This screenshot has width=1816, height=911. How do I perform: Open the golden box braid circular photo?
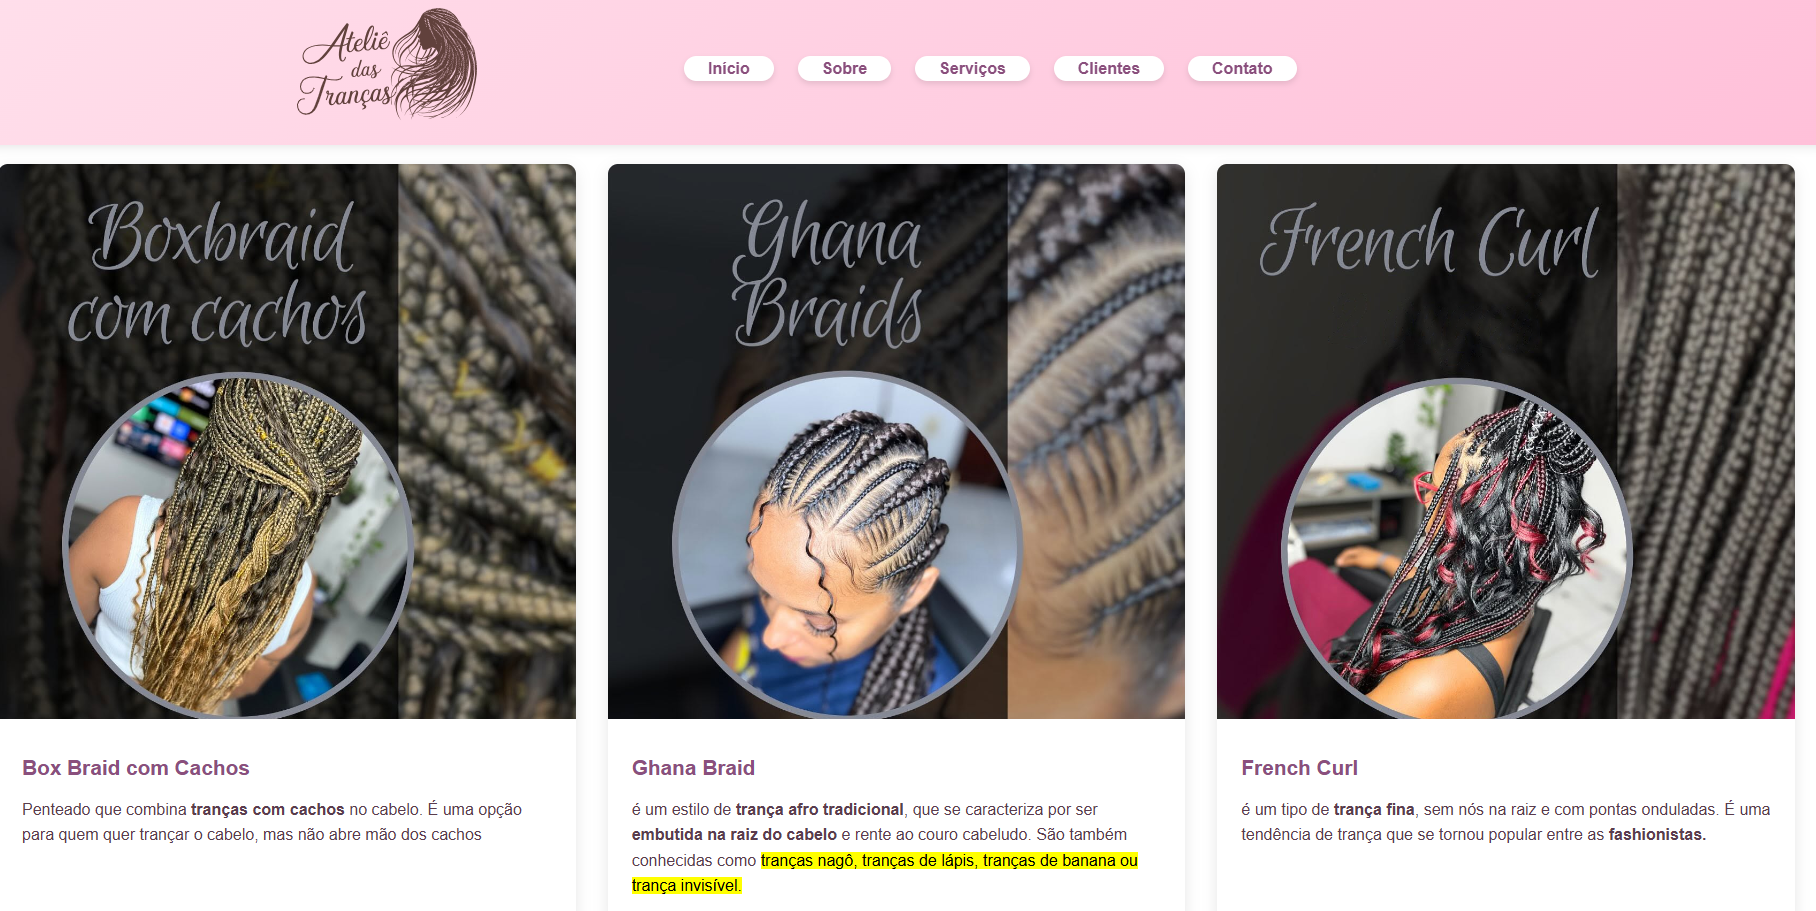pos(238,546)
